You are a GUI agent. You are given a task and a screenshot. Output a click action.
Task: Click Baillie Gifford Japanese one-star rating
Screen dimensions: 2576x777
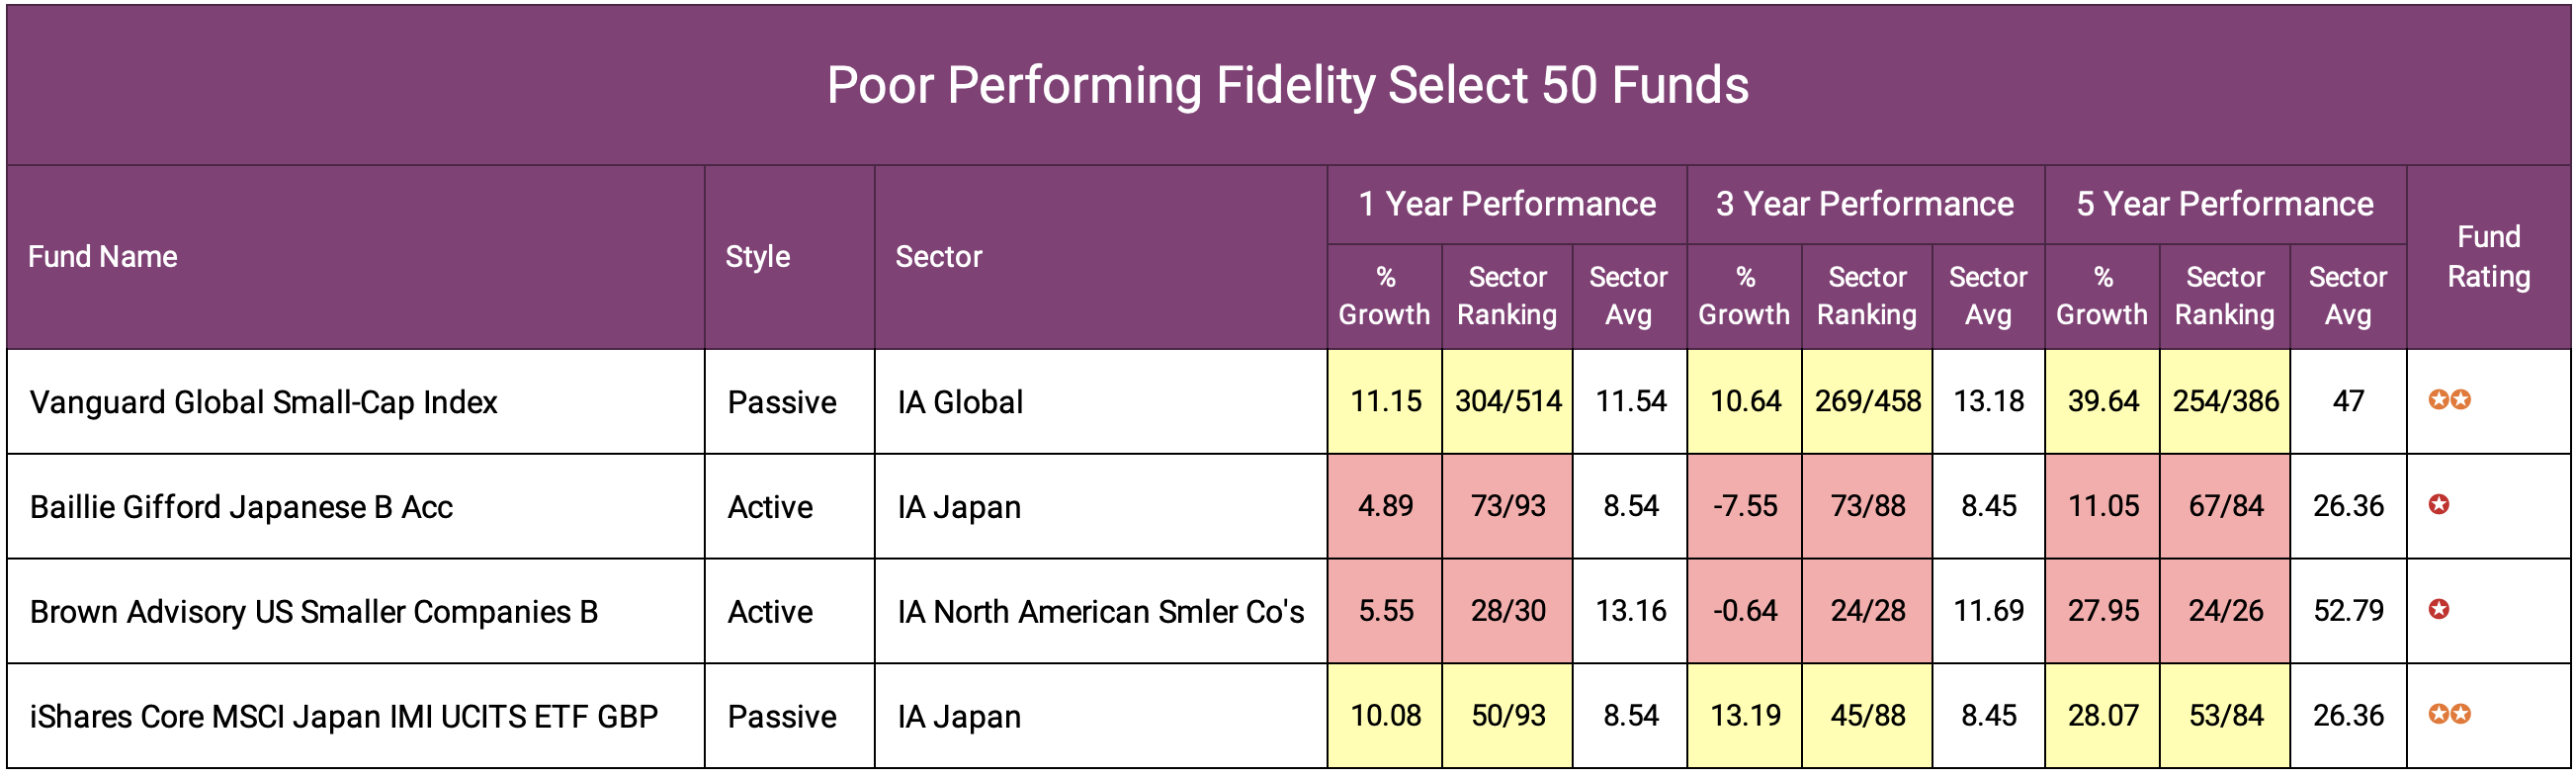click(x=2439, y=505)
